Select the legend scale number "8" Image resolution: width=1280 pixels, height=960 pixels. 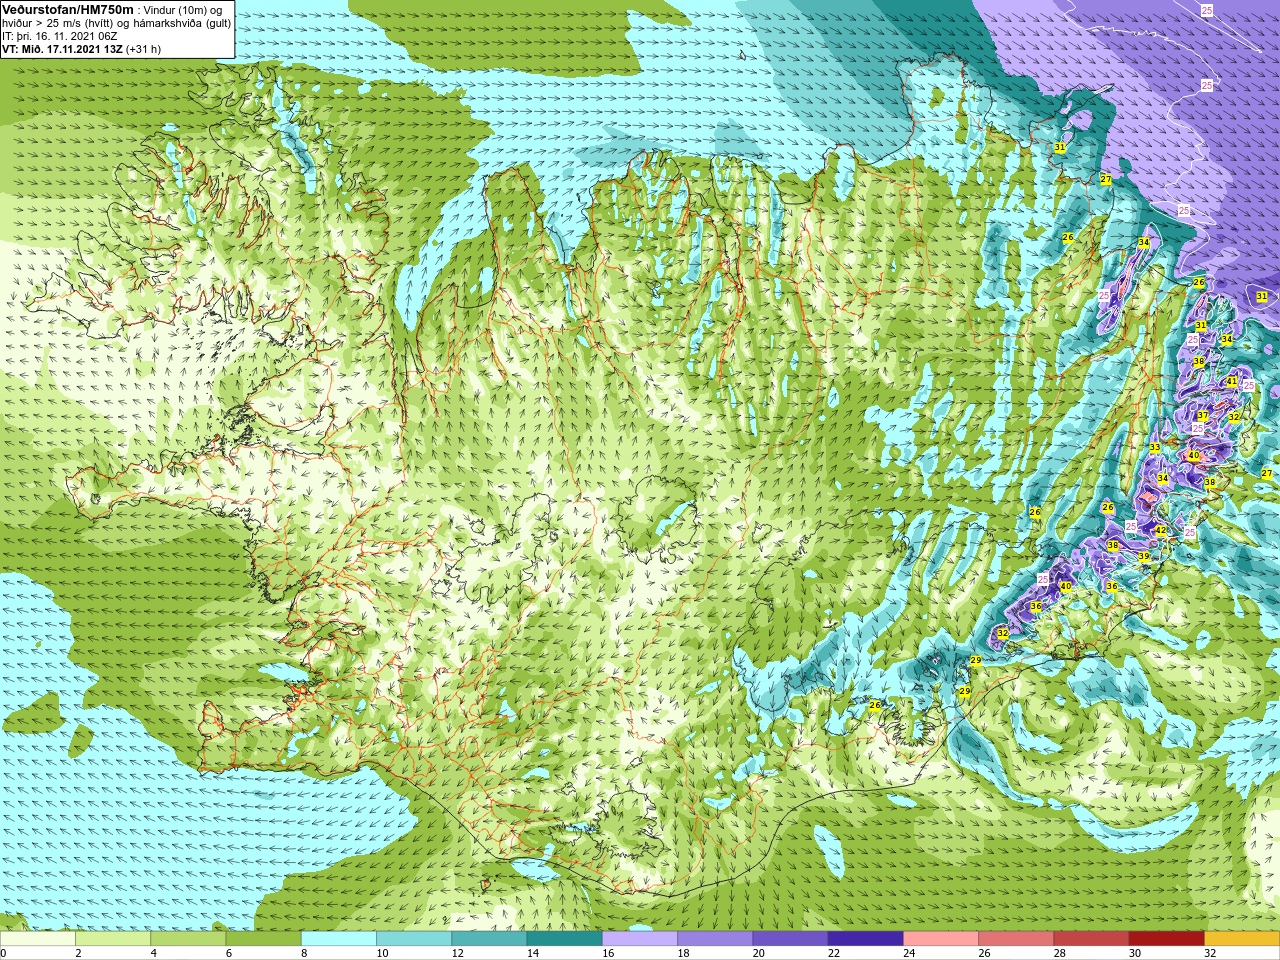point(303,953)
